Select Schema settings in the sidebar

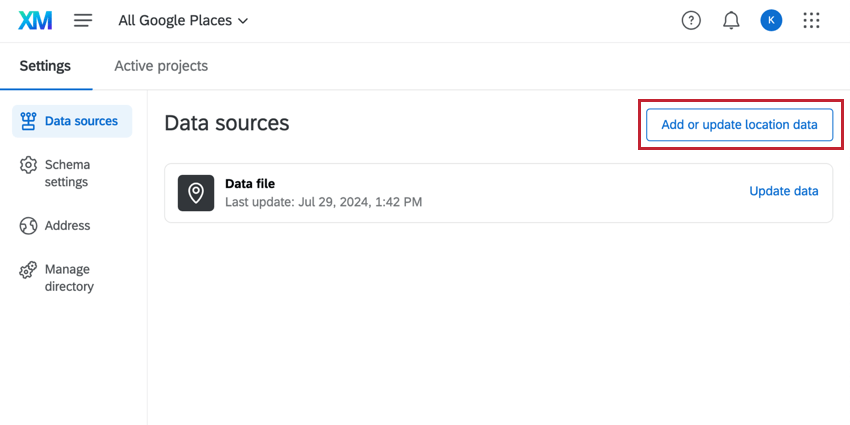pos(67,173)
